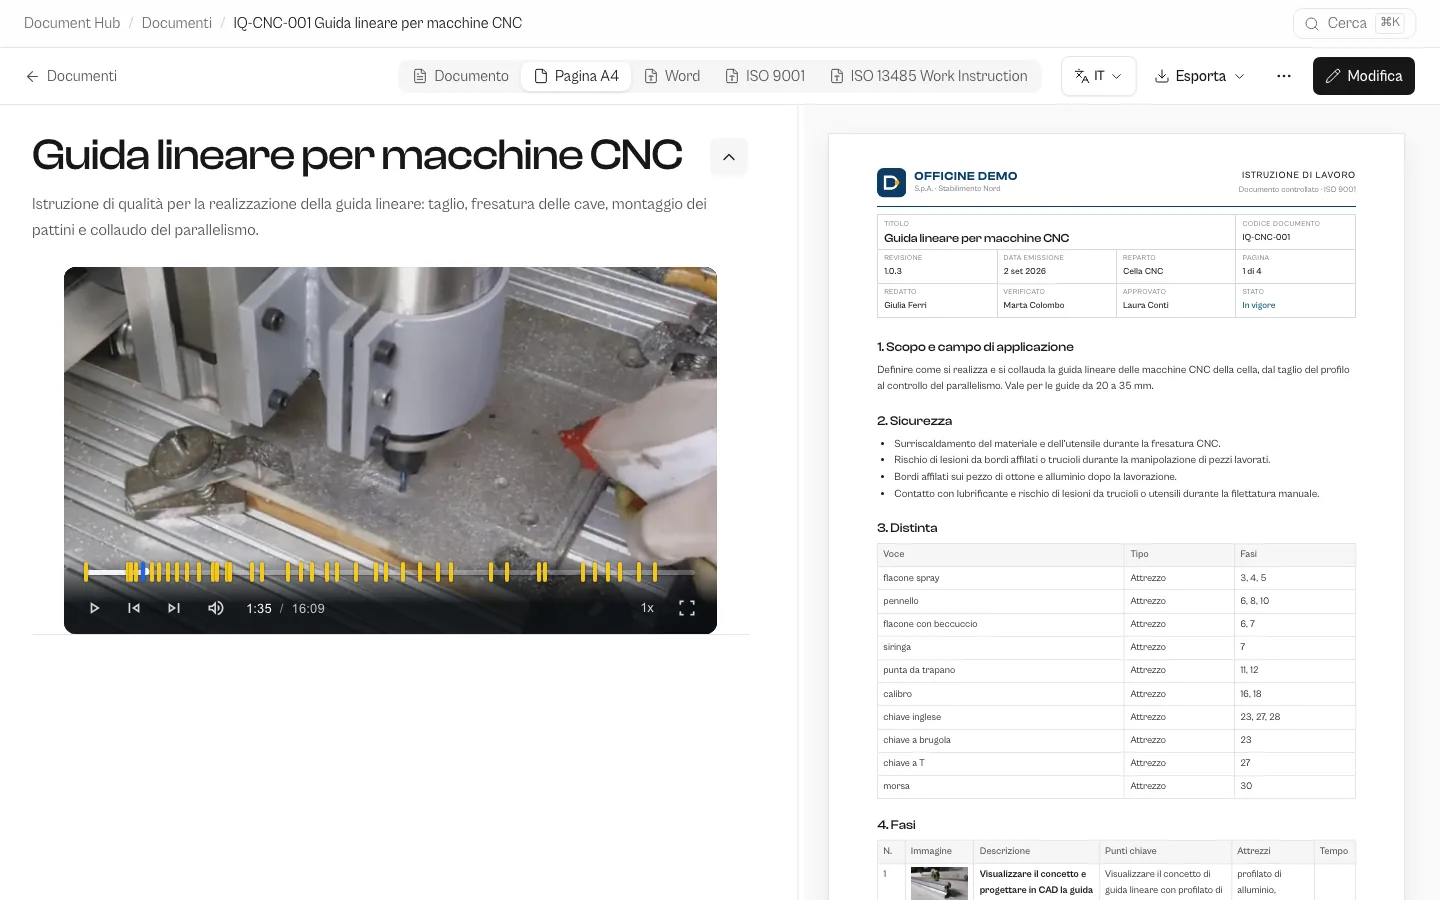This screenshot has width=1440, height=900.
Task: Open ISO 13485 Work Instruction tab
Action: (x=929, y=76)
